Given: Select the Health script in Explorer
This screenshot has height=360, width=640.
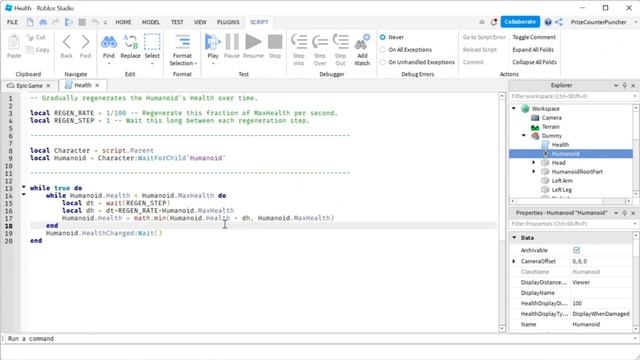Looking at the screenshot, I should (x=560, y=144).
